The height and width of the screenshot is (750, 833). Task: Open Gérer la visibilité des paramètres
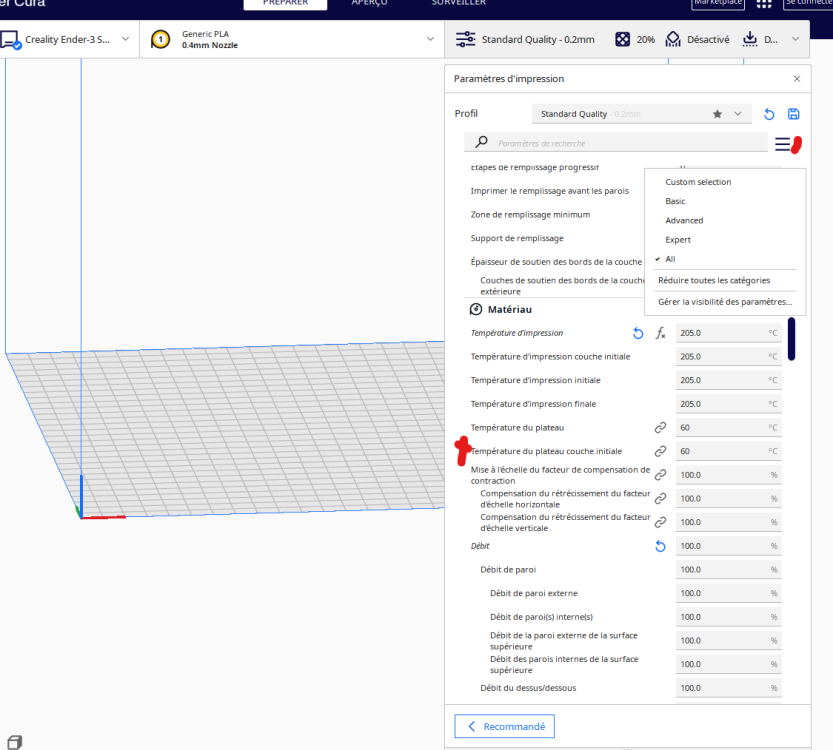pos(725,302)
